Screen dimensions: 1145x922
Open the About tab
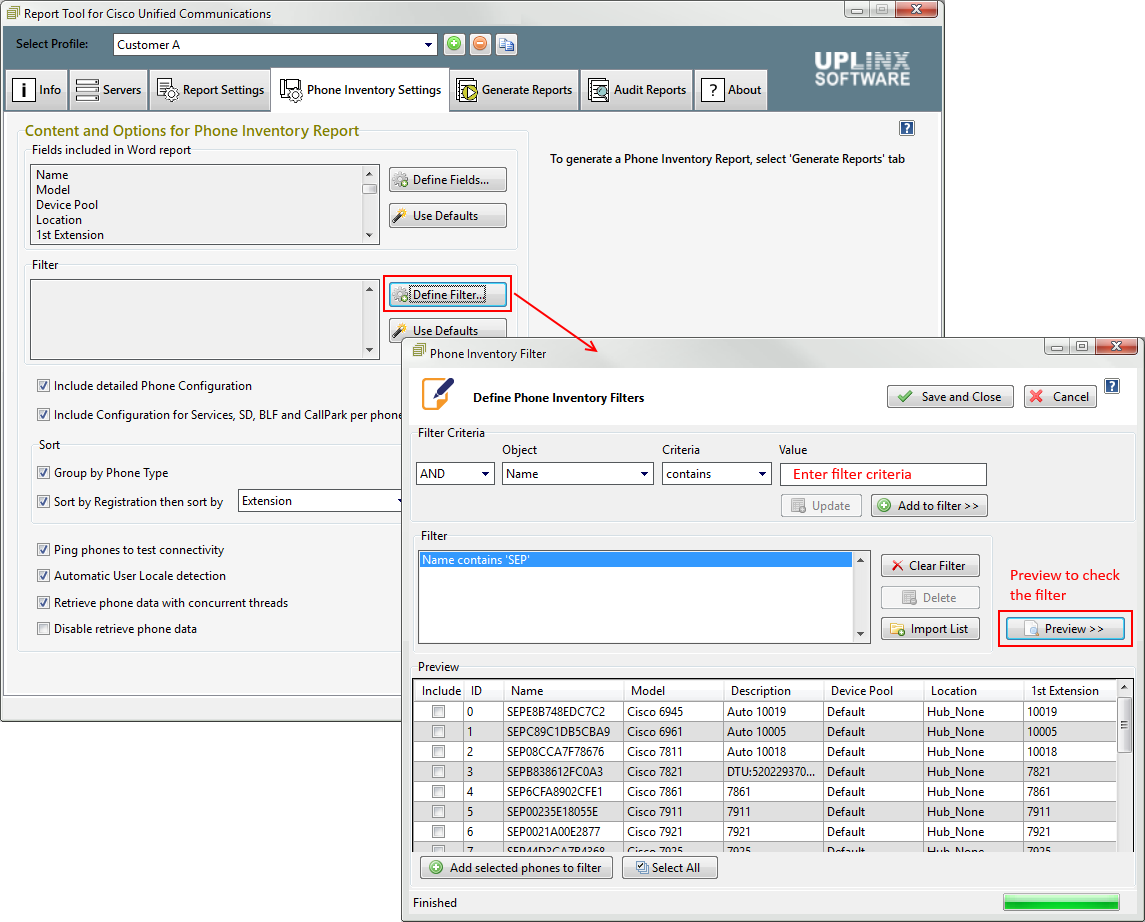point(731,90)
